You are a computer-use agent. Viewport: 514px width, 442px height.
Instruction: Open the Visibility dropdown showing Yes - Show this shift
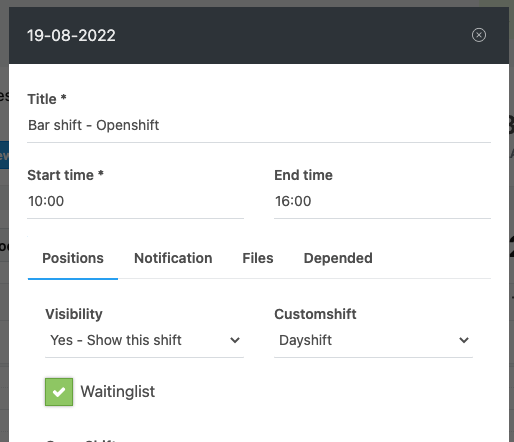coord(144,340)
